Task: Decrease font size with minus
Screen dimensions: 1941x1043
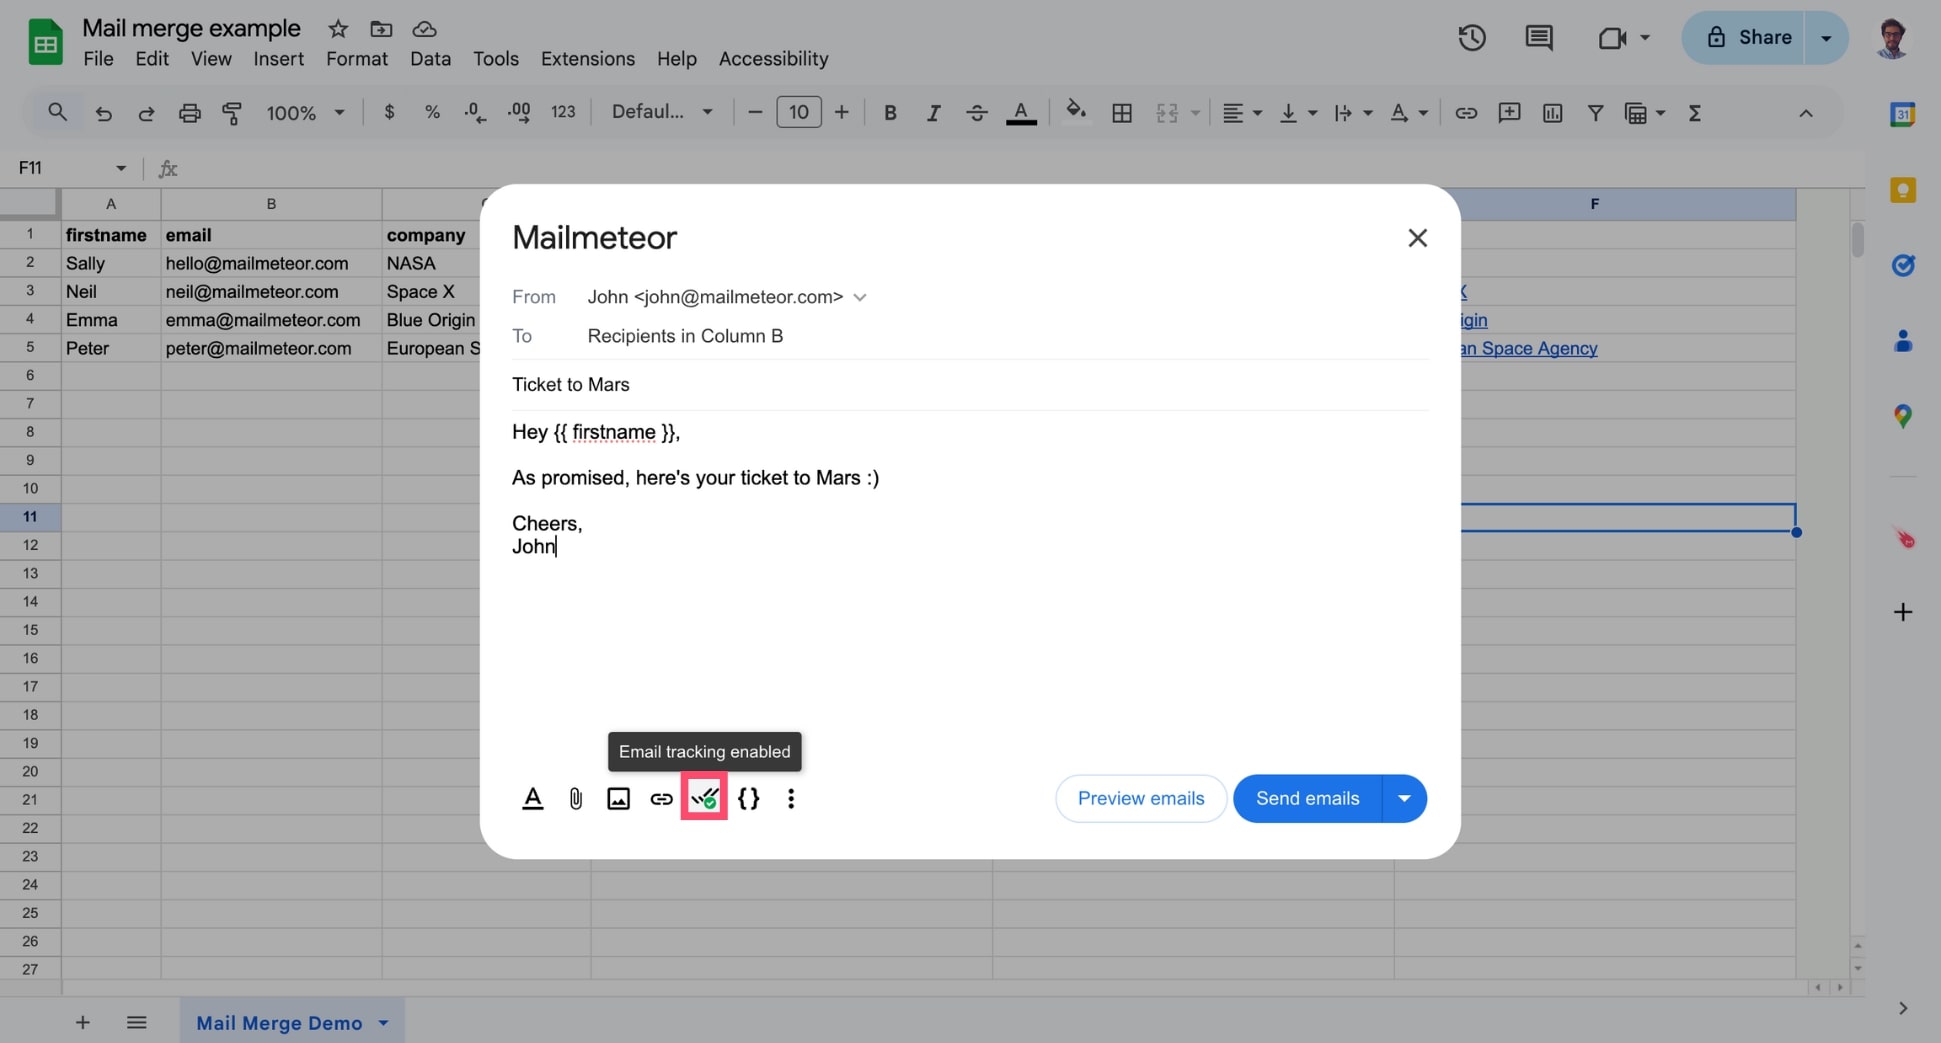Action: (x=755, y=113)
